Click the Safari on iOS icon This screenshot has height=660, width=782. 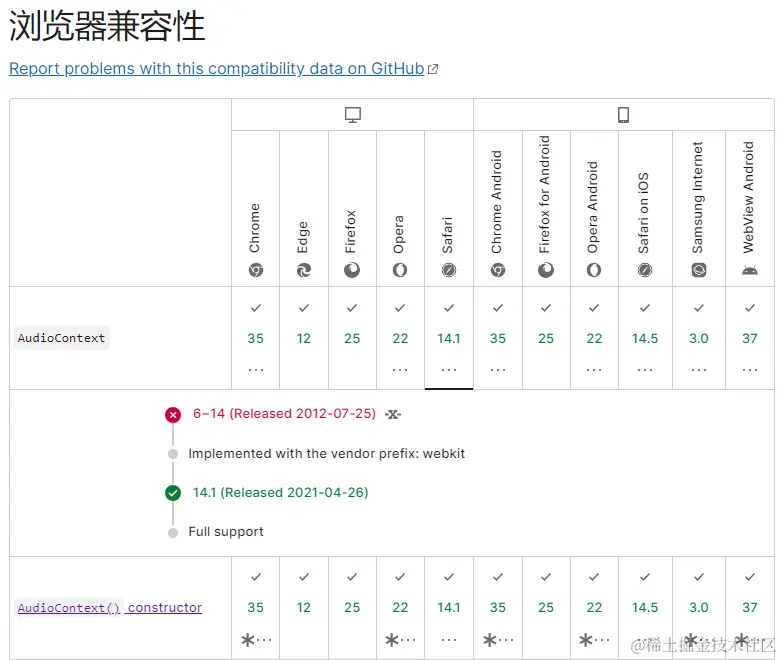coord(645,270)
